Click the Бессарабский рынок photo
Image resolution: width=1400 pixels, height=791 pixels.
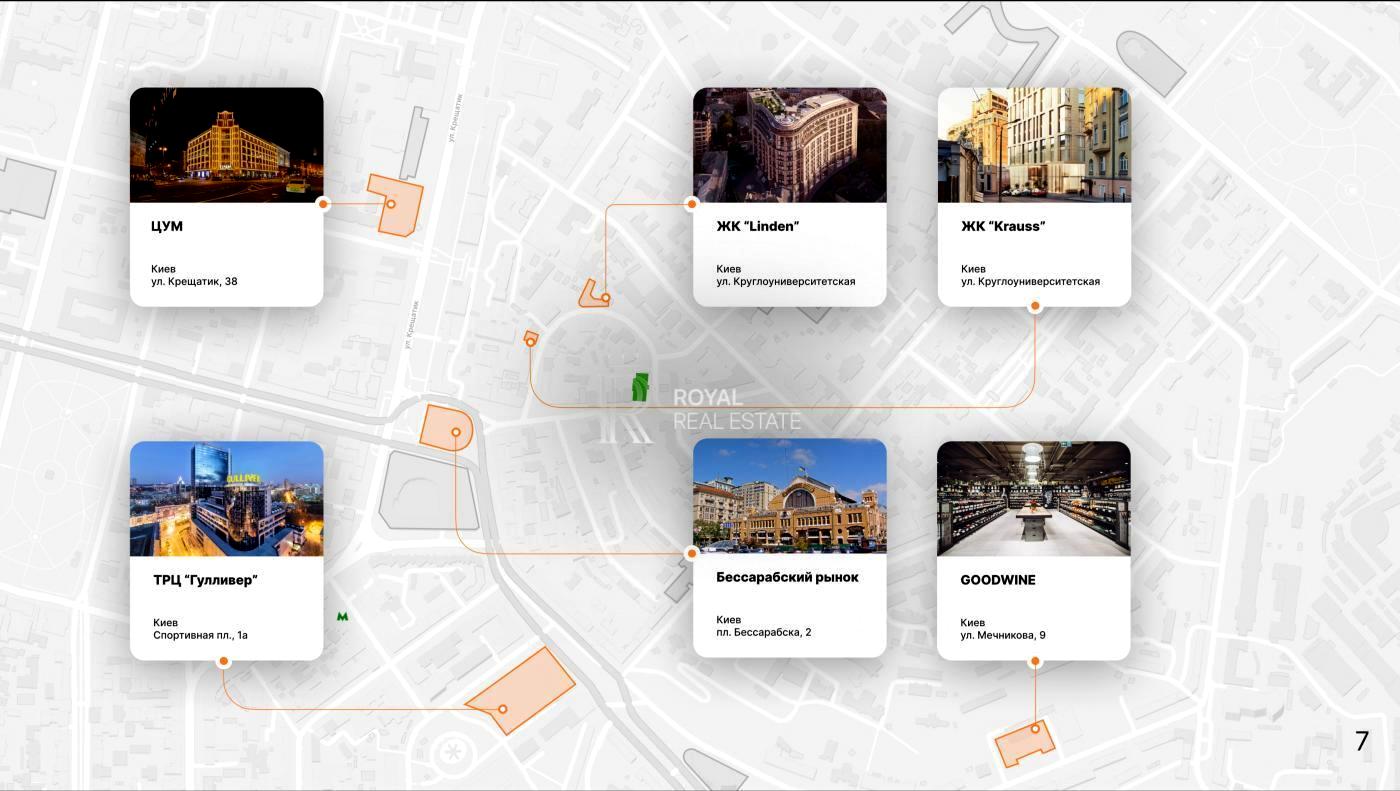point(789,496)
